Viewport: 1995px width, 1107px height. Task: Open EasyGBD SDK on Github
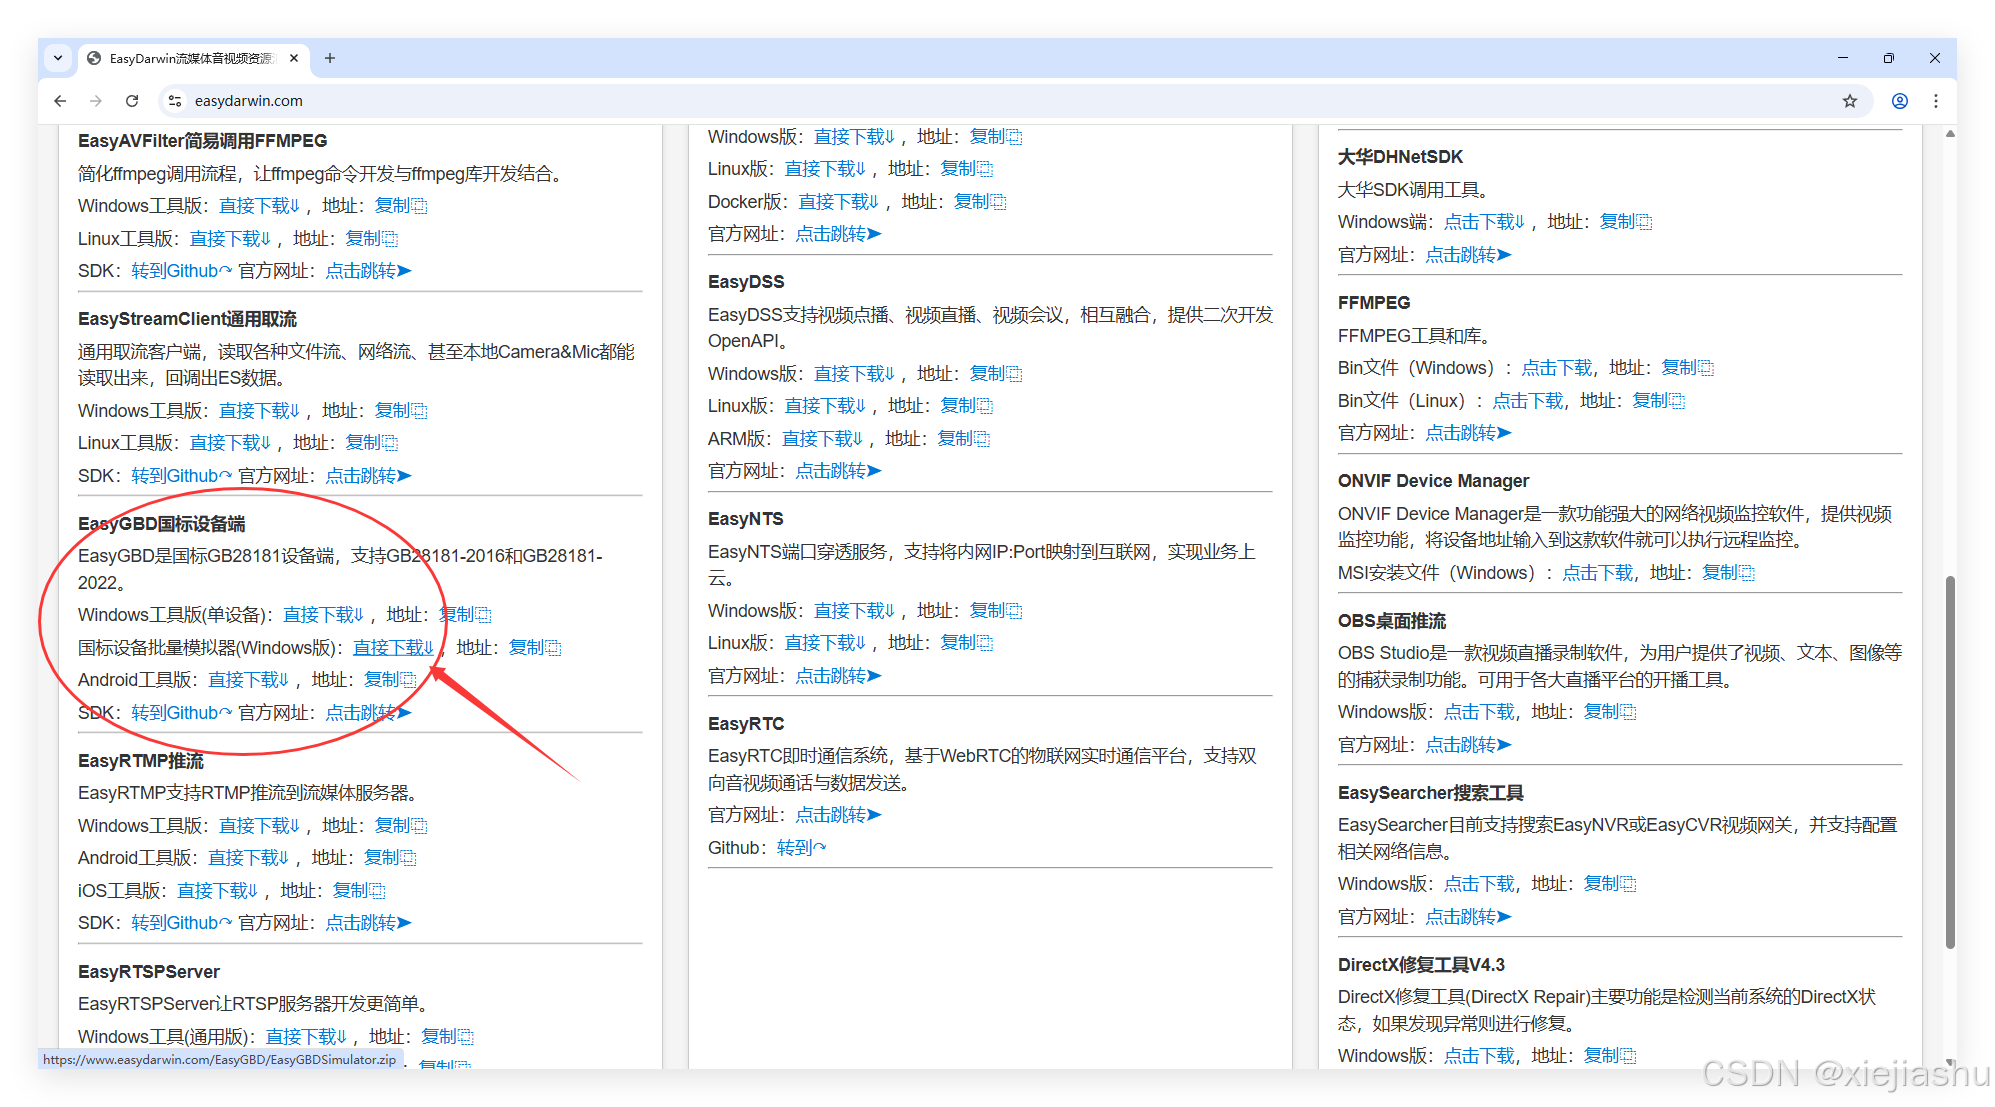click(181, 713)
